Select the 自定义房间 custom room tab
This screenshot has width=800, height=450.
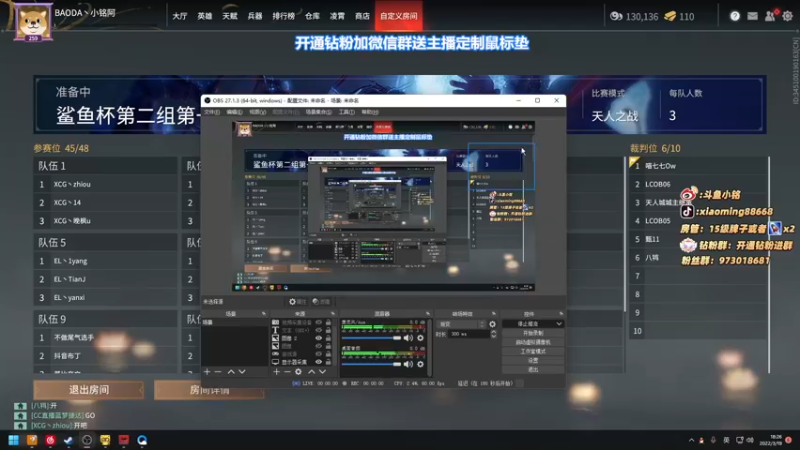pyautogui.click(x=399, y=16)
